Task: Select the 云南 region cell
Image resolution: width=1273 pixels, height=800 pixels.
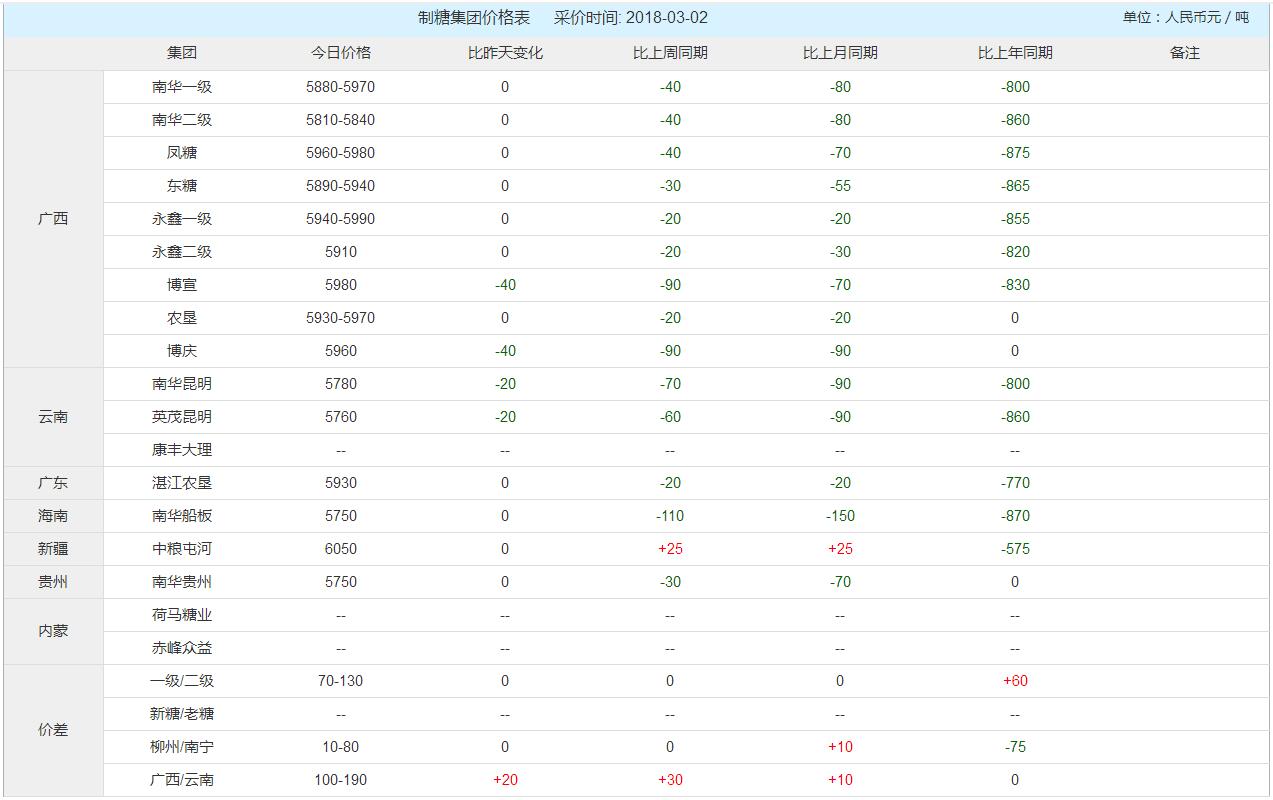Action: tap(53, 417)
